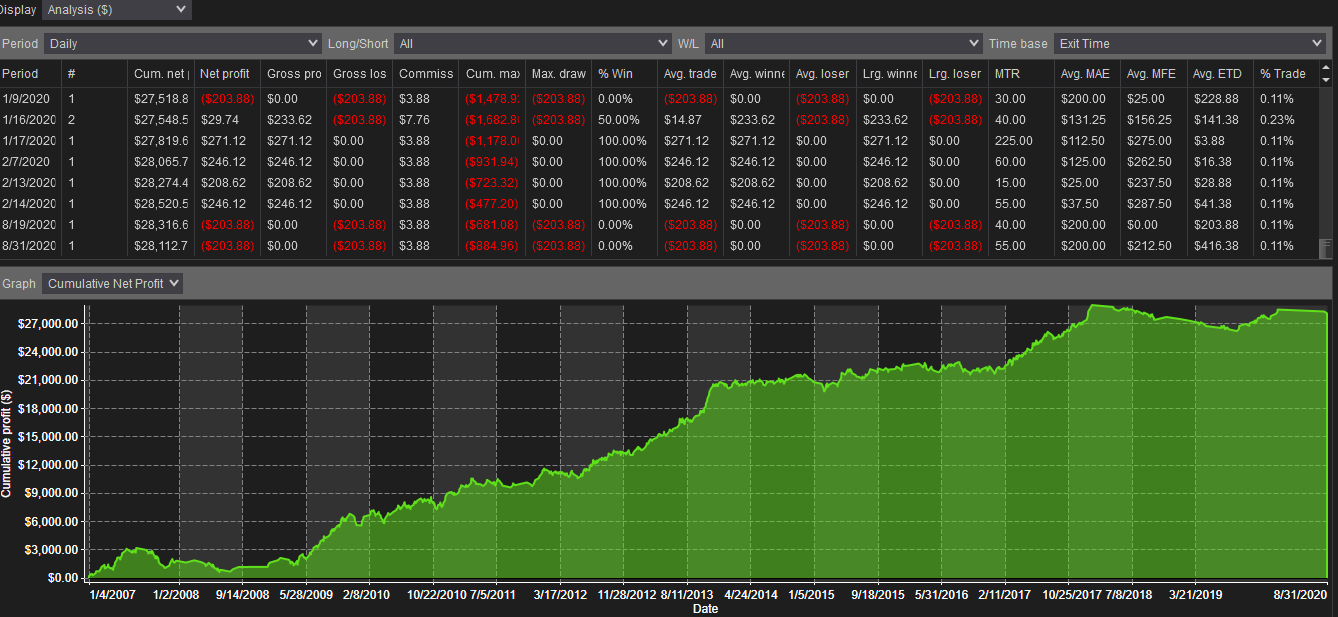
Task: Click the Date axis title
Action: tap(705, 608)
